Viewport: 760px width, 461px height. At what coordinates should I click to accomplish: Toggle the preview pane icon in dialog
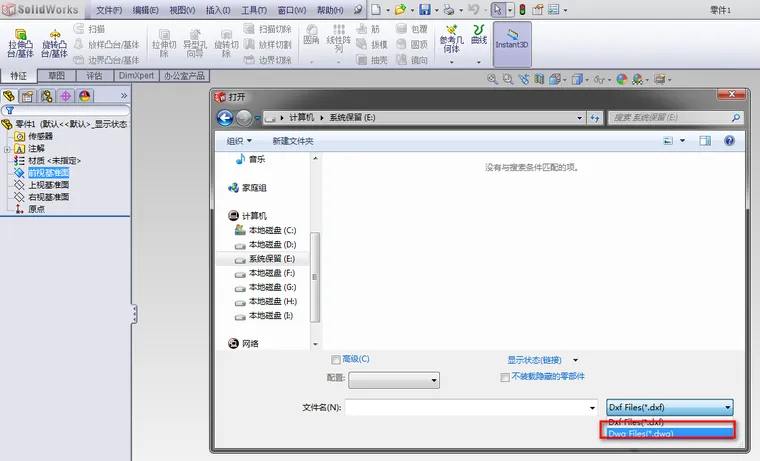pyautogui.click(x=705, y=141)
